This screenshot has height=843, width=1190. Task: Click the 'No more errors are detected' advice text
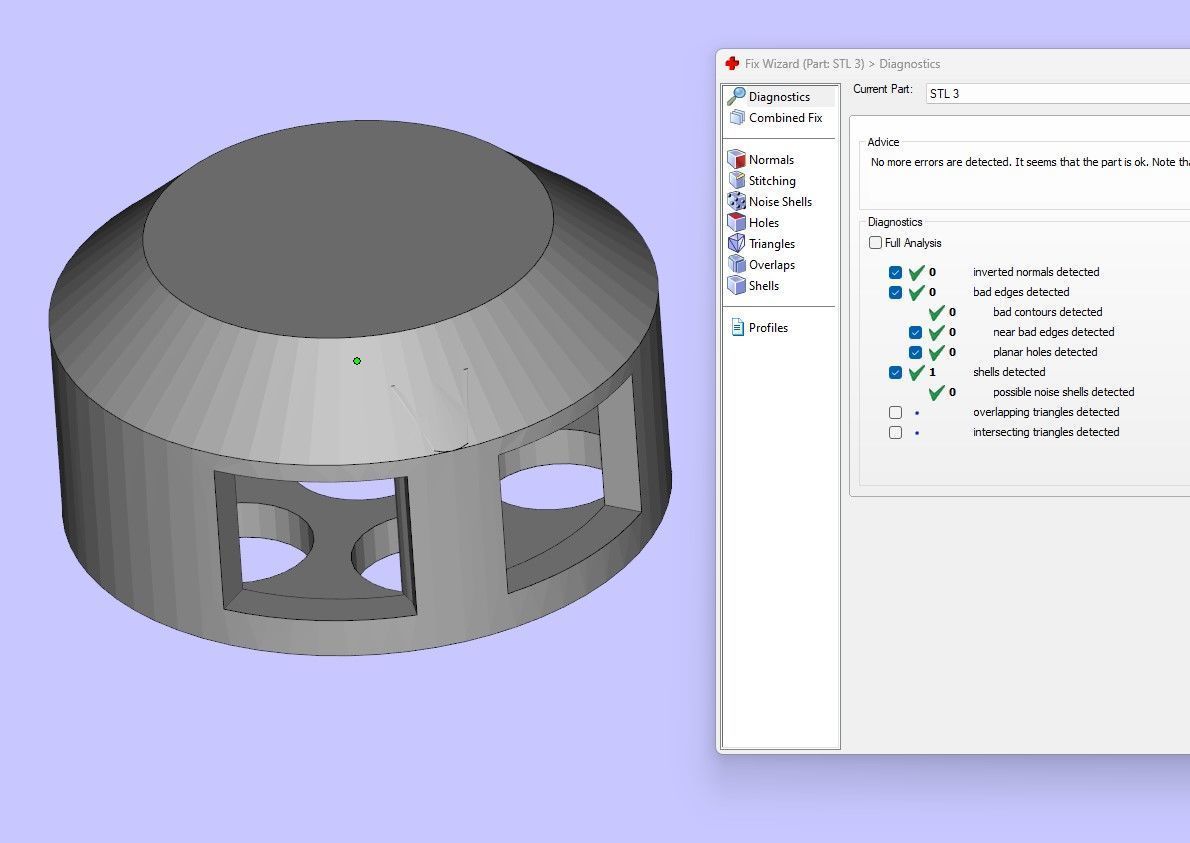(1030, 162)
